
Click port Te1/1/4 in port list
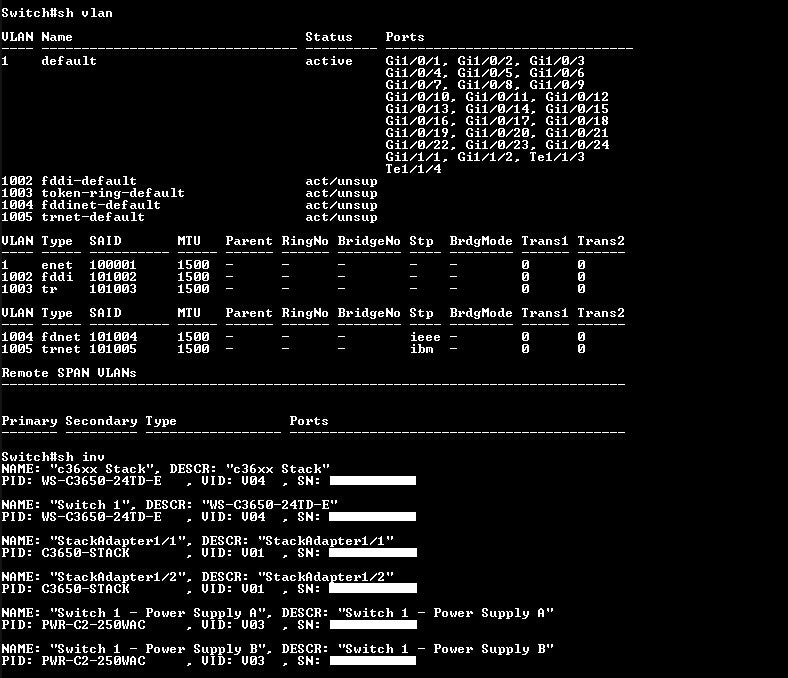pos(413,169)
